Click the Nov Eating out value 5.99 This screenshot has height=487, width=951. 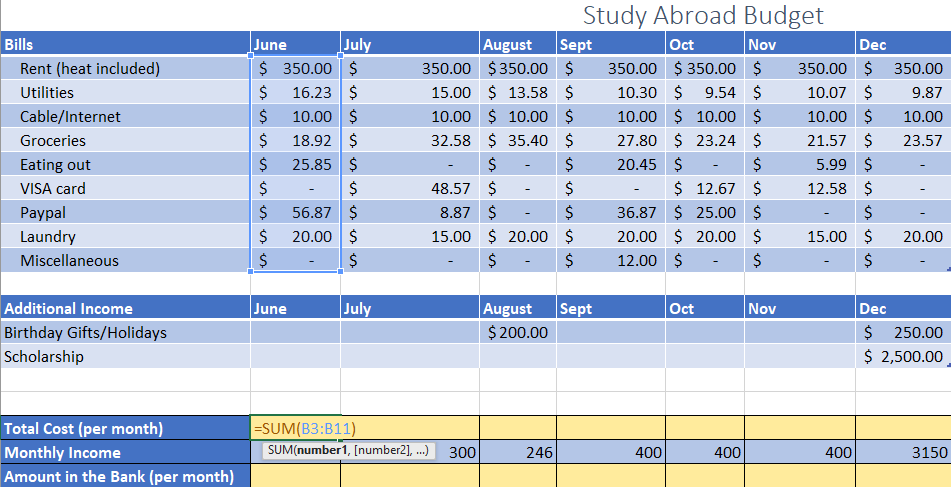click(800, 164)
